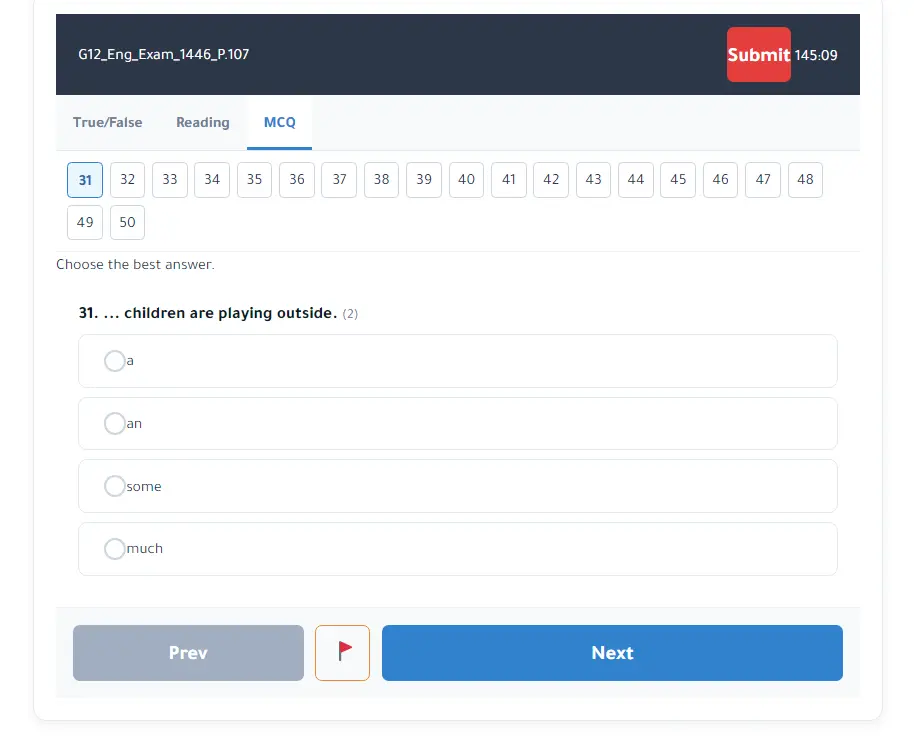Navigate to question 35

pos(255,180)
